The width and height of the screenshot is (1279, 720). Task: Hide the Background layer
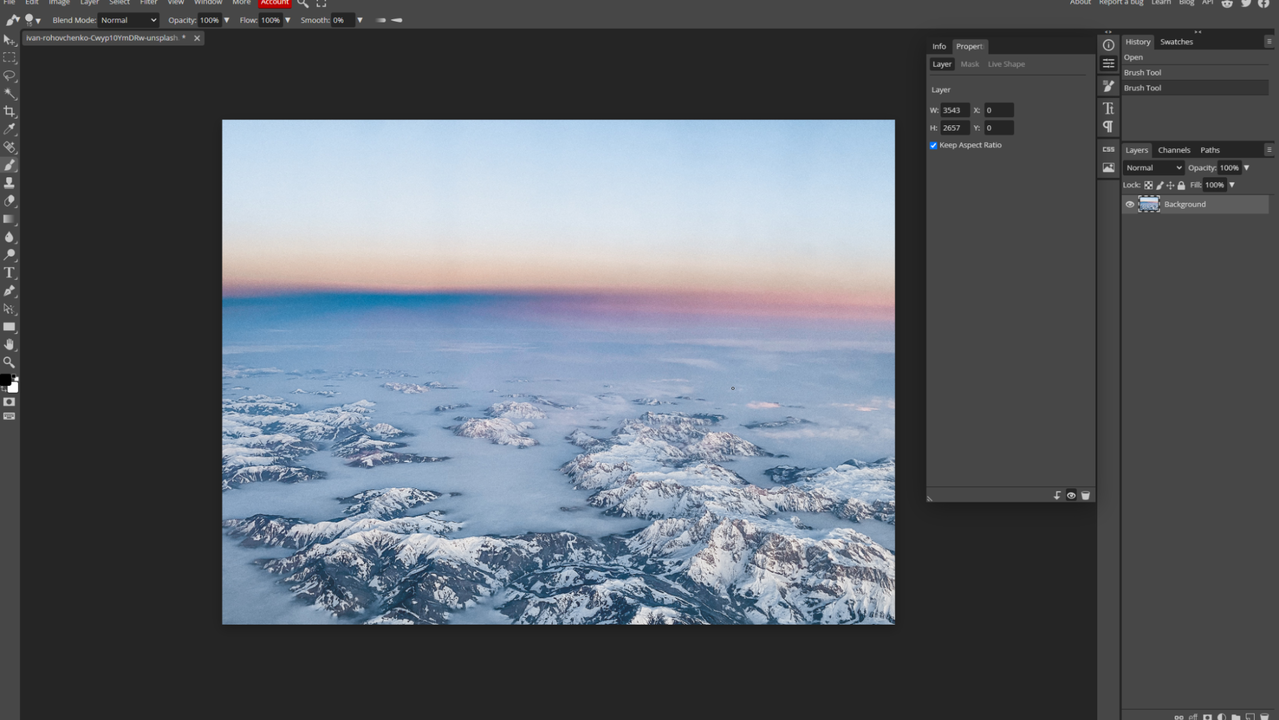1129,204
